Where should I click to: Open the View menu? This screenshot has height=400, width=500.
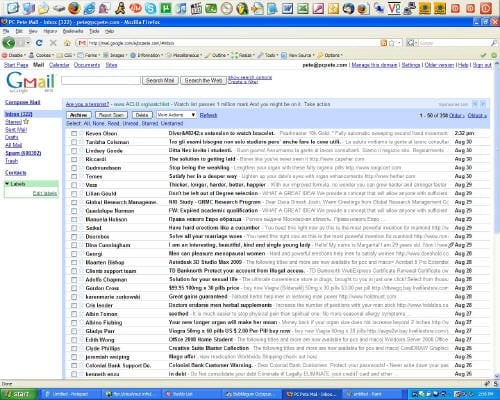point(33,31)
